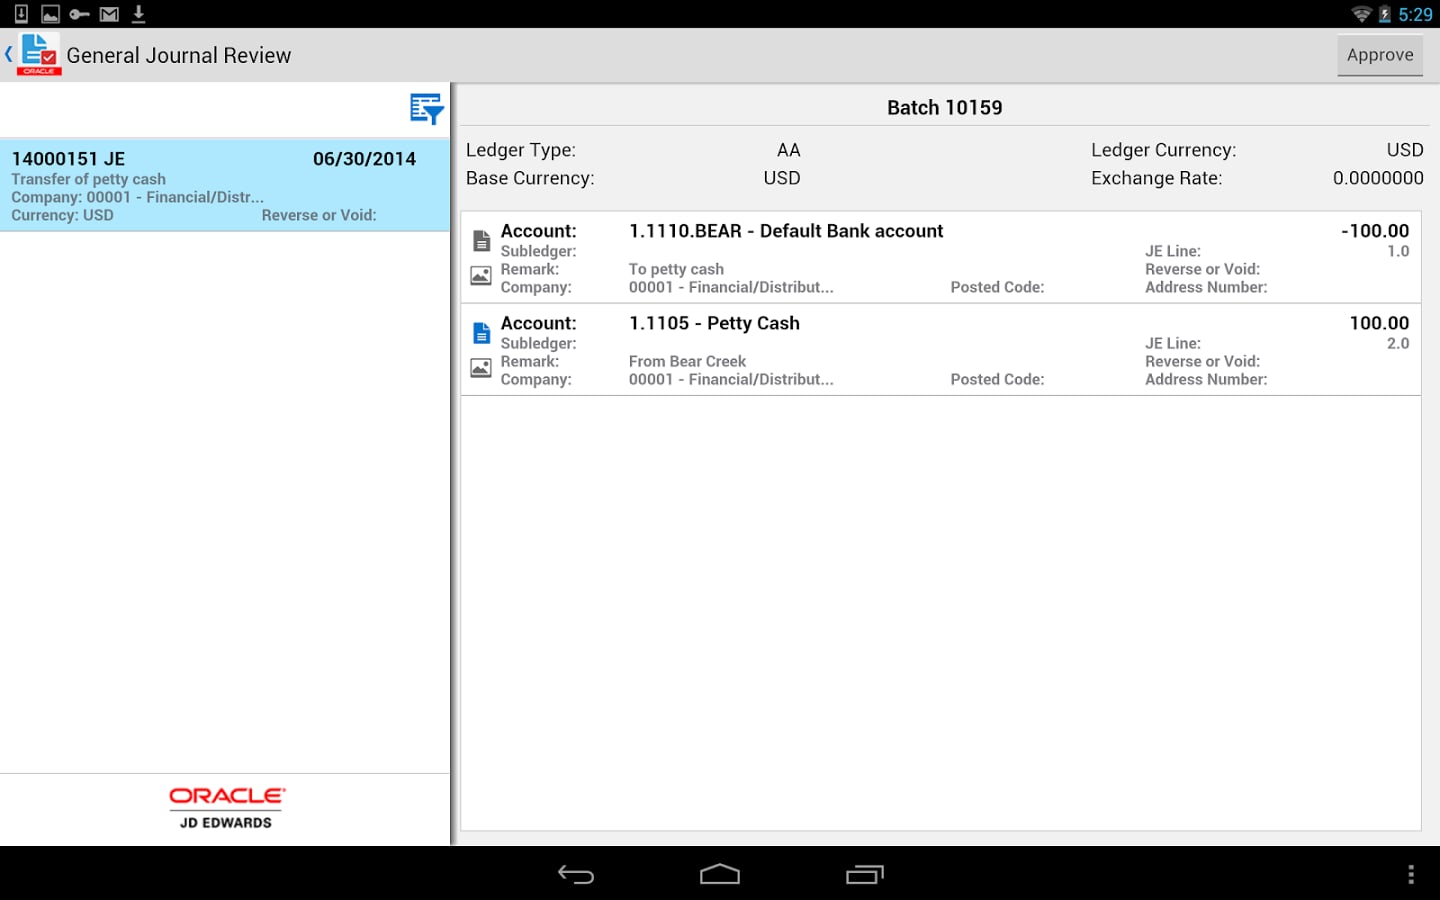This screenshot has height=900, width=1440.
Task: Tap the mail notification icon in status bar
Action: (109, 14)
